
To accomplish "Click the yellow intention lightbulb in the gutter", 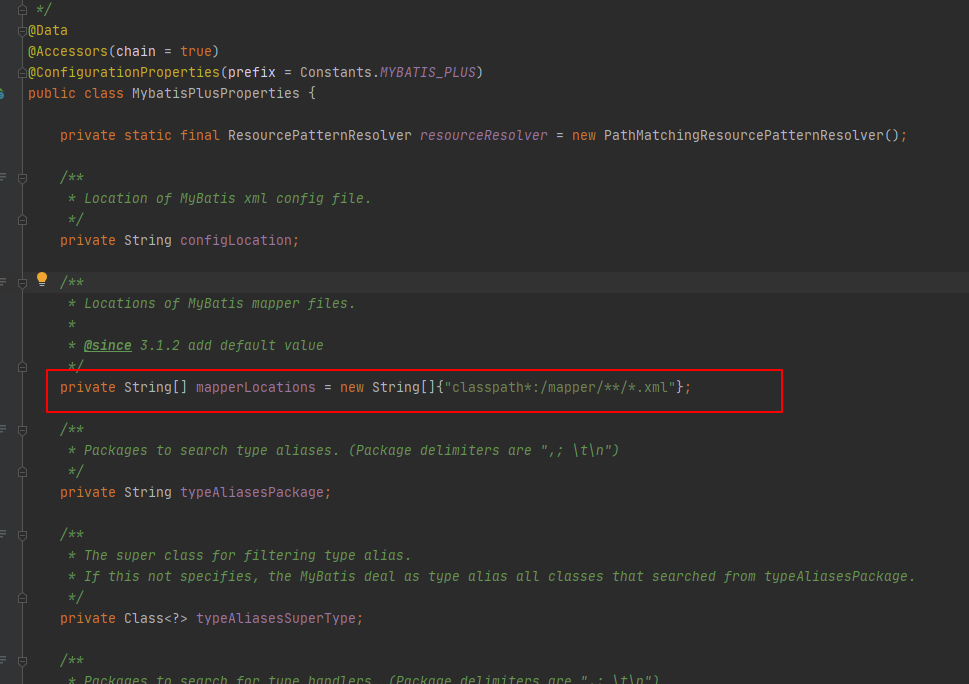I will 41,281.
